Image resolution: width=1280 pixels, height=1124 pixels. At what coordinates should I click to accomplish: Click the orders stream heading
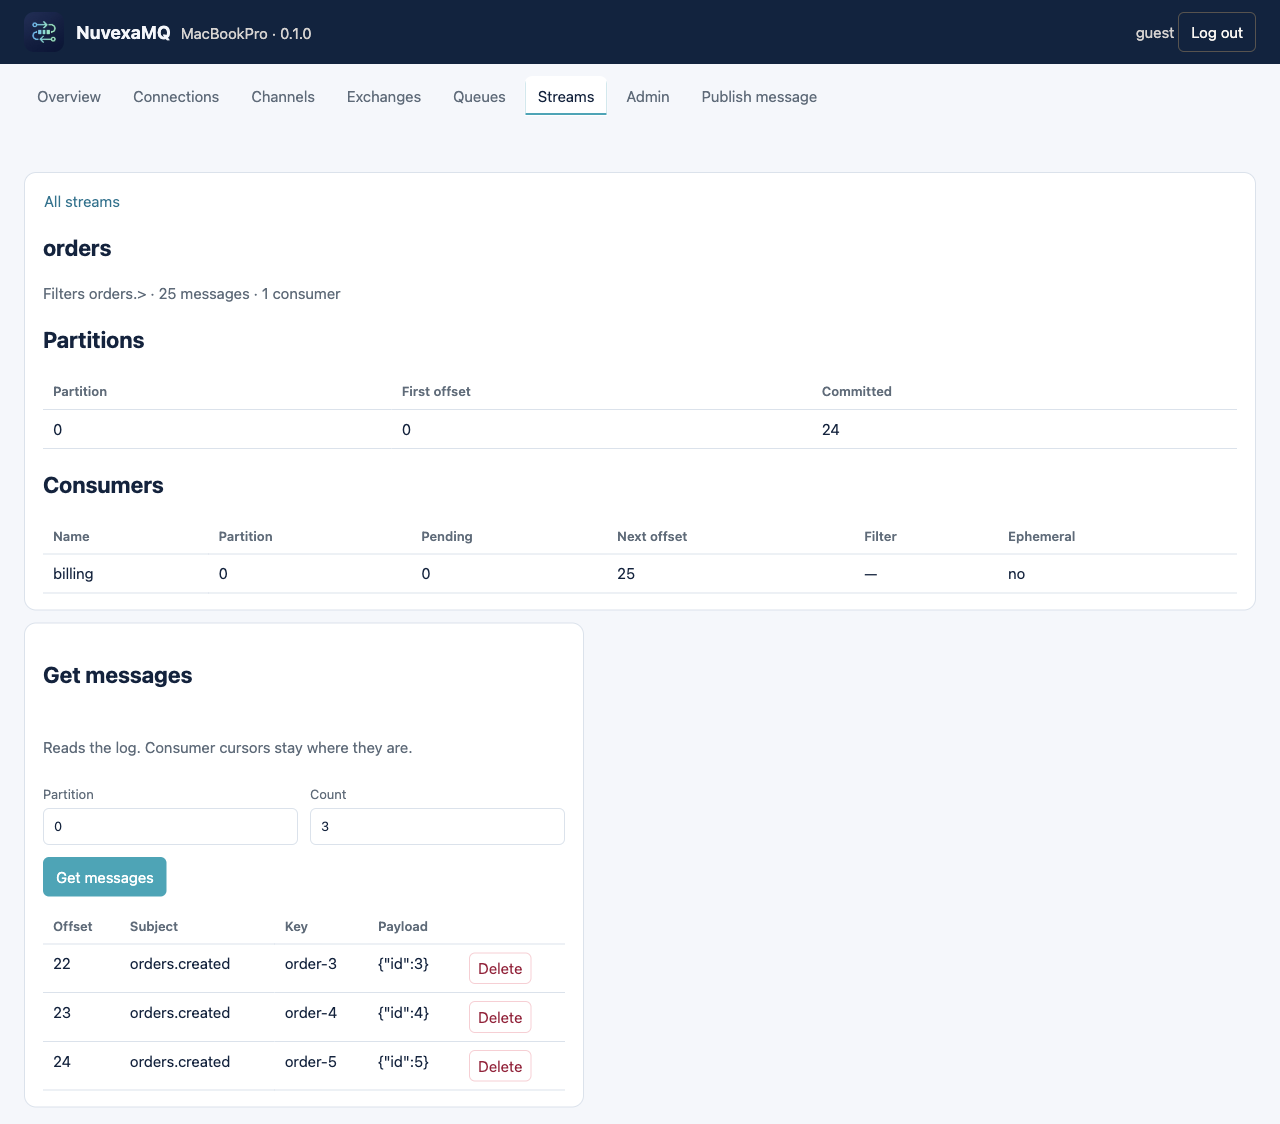click(x=77, y=248)
